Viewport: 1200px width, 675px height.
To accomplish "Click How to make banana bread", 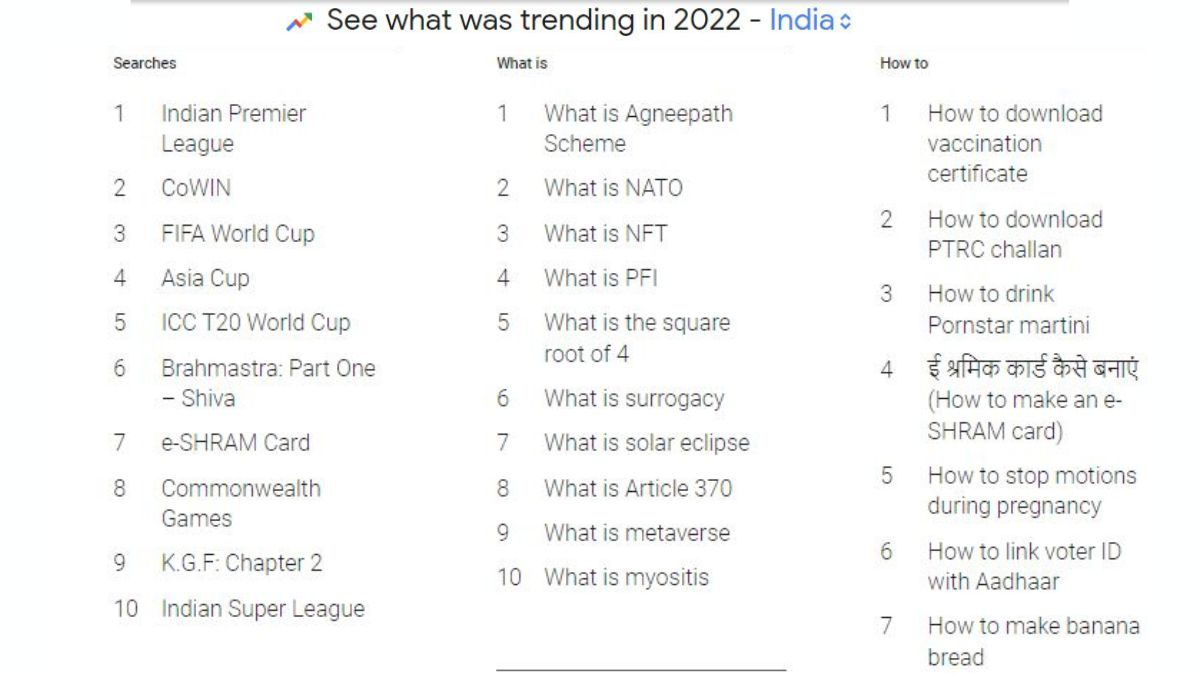I will click(x=1033, y=641).
